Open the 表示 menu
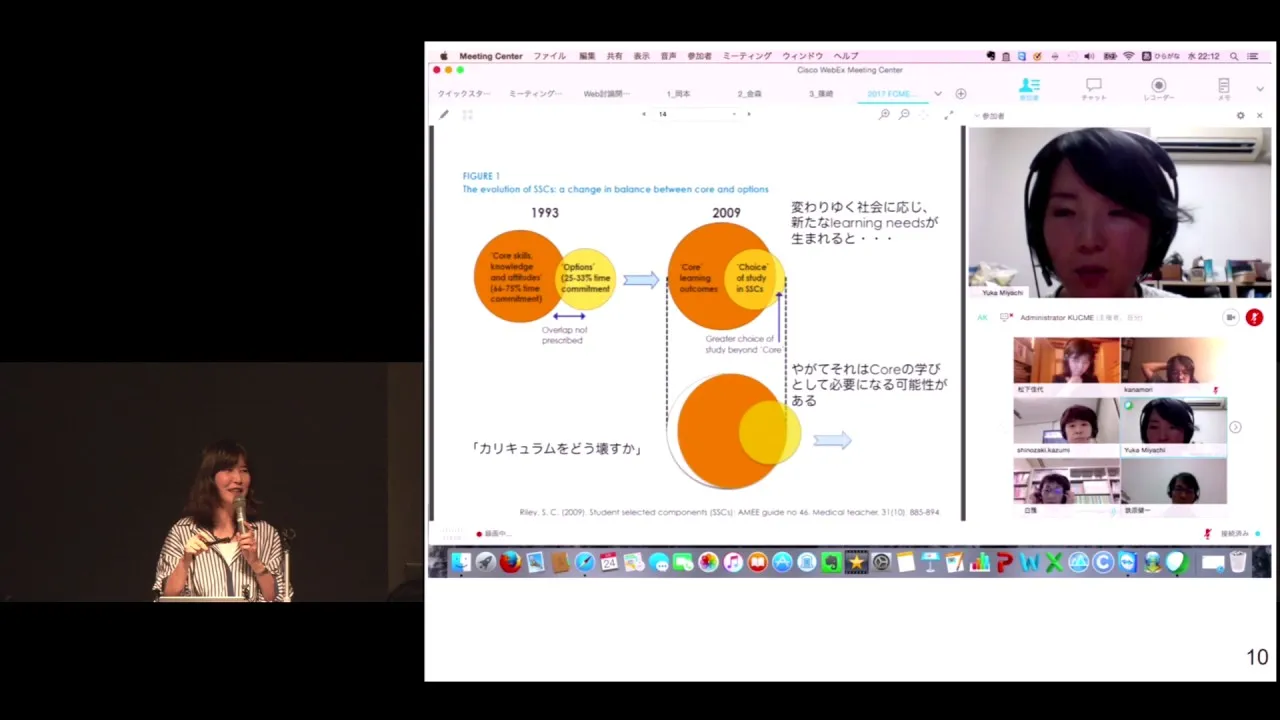Image resolution: width=1280 pixels, height=720 pixels. click(641, 56)
